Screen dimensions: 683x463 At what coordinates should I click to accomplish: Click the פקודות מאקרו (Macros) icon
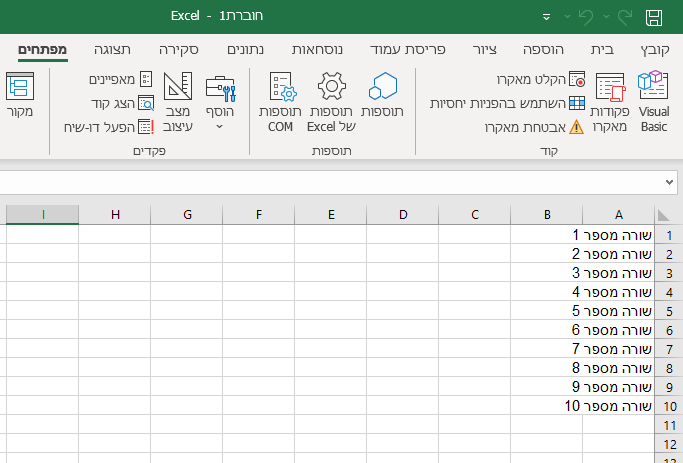[x=610, y=100]
